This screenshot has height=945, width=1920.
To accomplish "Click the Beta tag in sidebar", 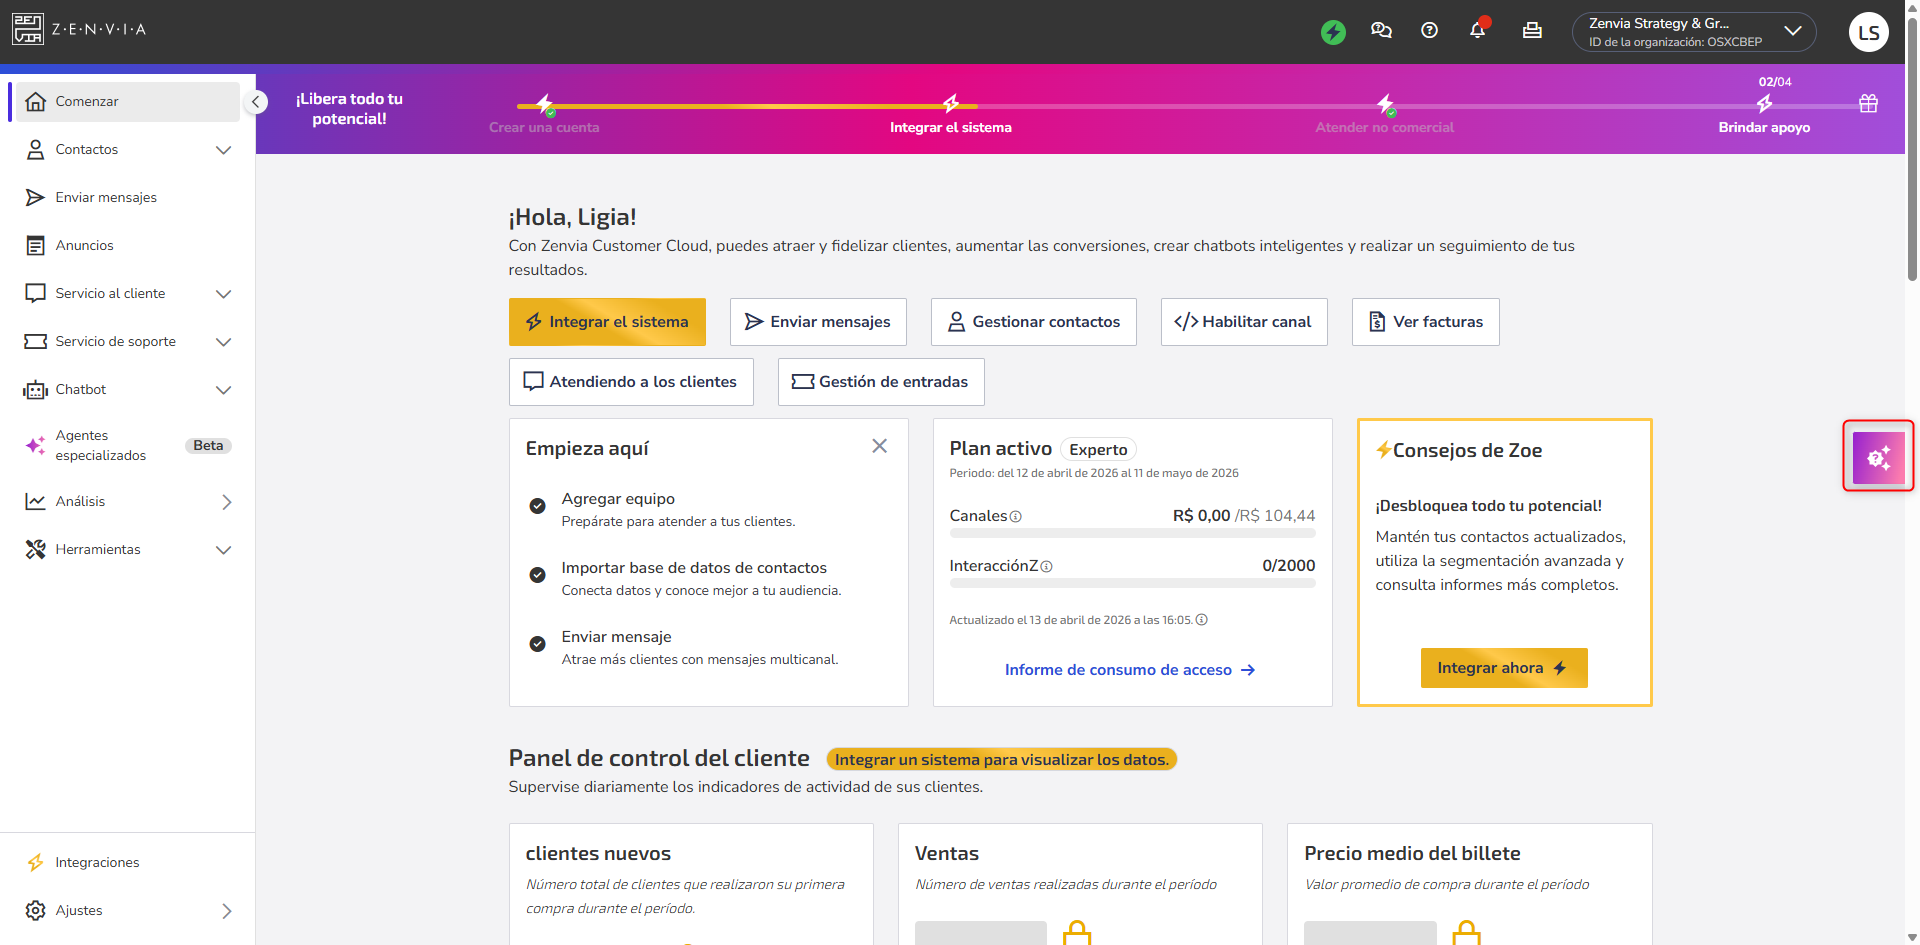I will (208, 446).
